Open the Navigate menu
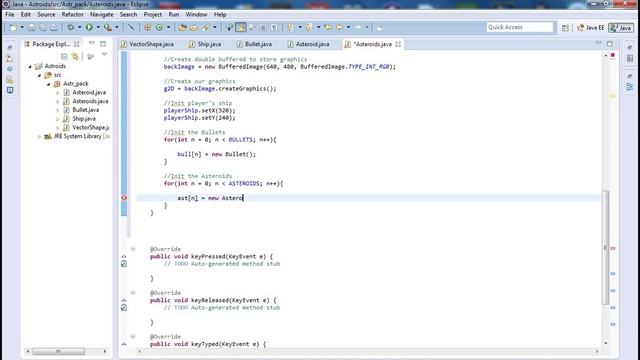The width and height of the screenshot is (640, 360). [x=102, y=14]
